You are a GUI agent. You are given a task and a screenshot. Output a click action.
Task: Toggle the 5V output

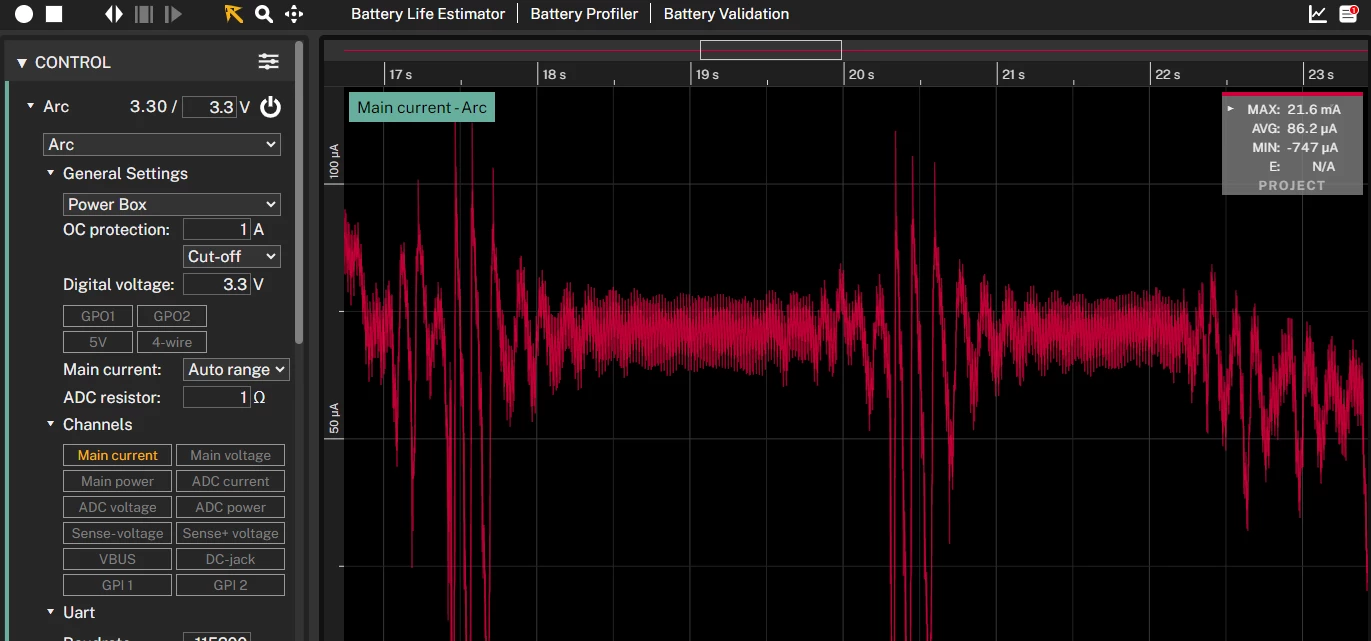point(98,342)
